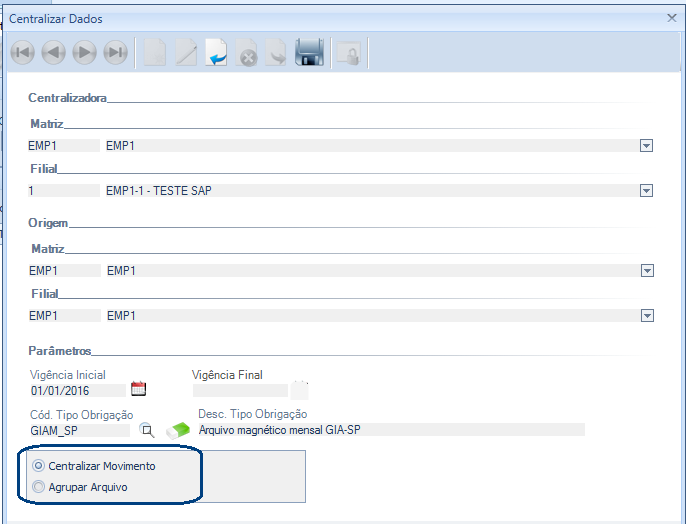Click the padlock lock icon
686x524 pixels.
coord(349,53)
